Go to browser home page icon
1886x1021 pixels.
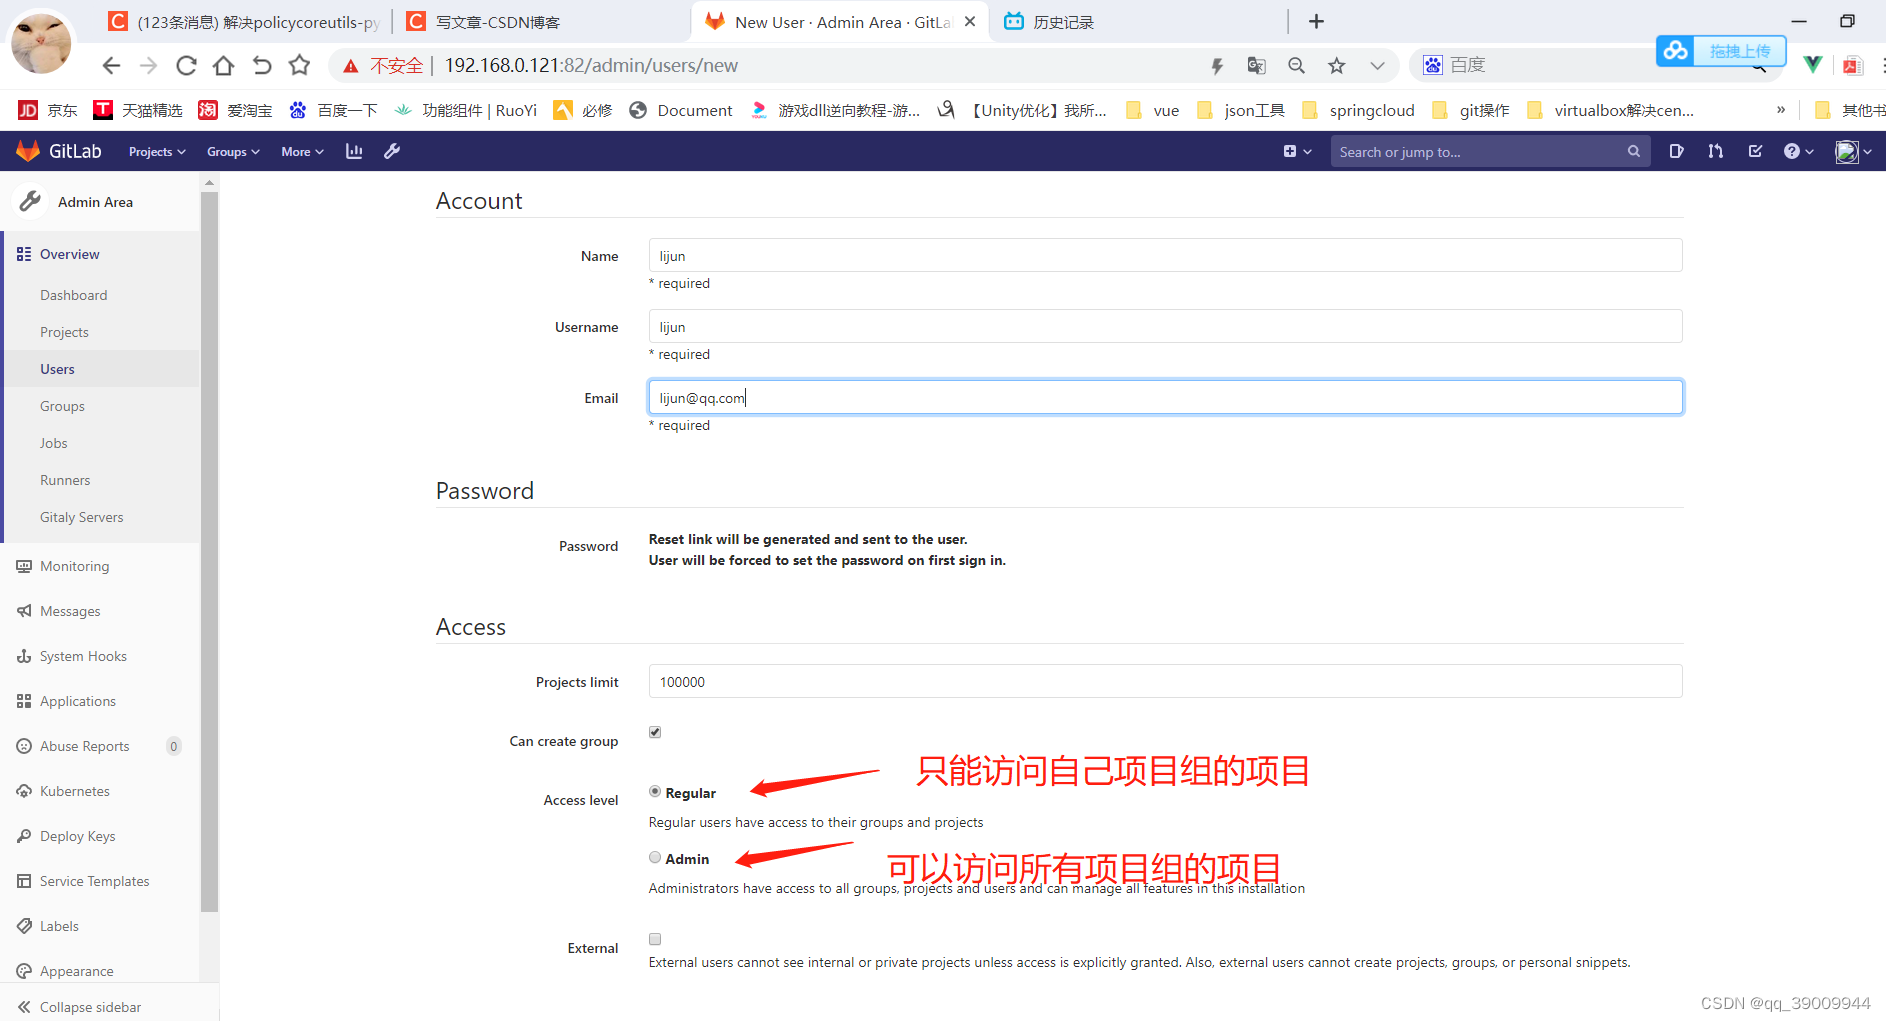[224, 66]
